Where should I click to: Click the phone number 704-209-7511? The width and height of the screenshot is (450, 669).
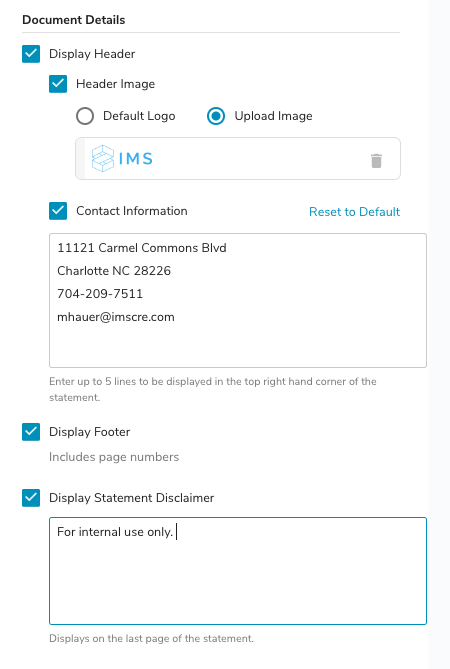tap(100, 294)
